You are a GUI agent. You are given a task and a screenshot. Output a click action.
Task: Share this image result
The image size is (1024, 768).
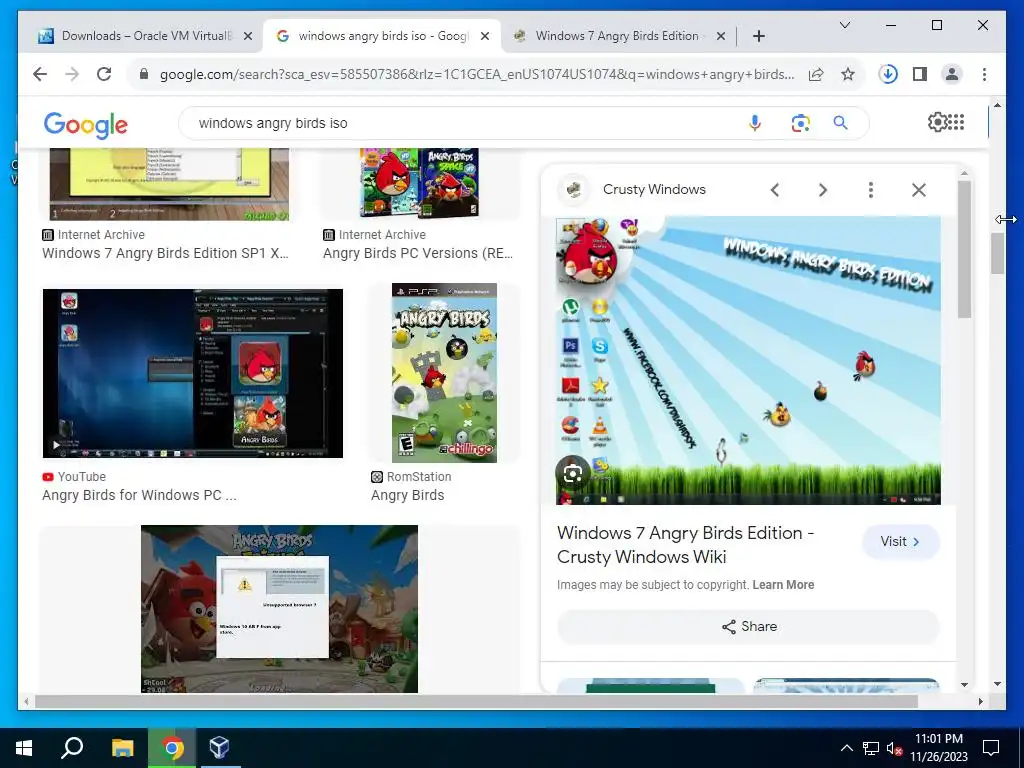(748, 626)
